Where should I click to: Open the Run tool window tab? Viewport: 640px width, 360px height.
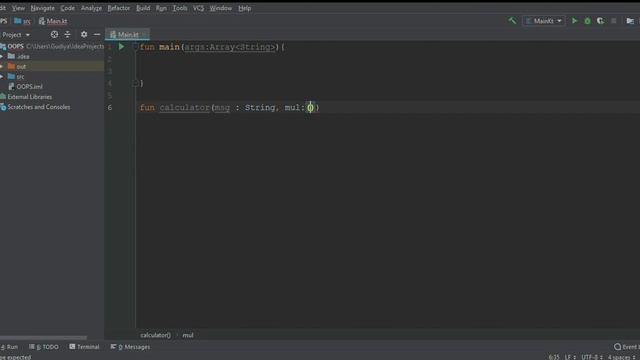[x=9, y=347]
